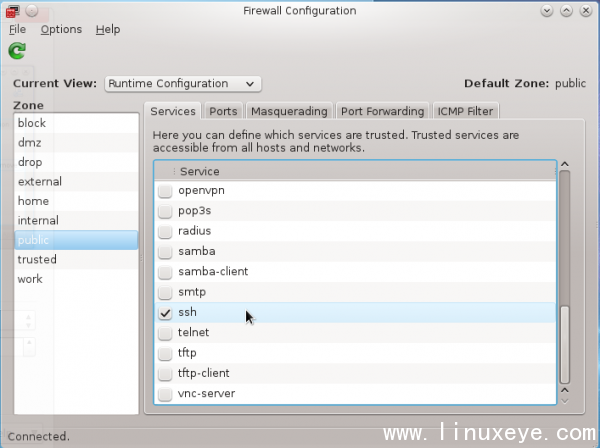The height and width of the screenshot is (448, 600).
Task: Enable the radius service checkbox
Action: coord(165,231)
